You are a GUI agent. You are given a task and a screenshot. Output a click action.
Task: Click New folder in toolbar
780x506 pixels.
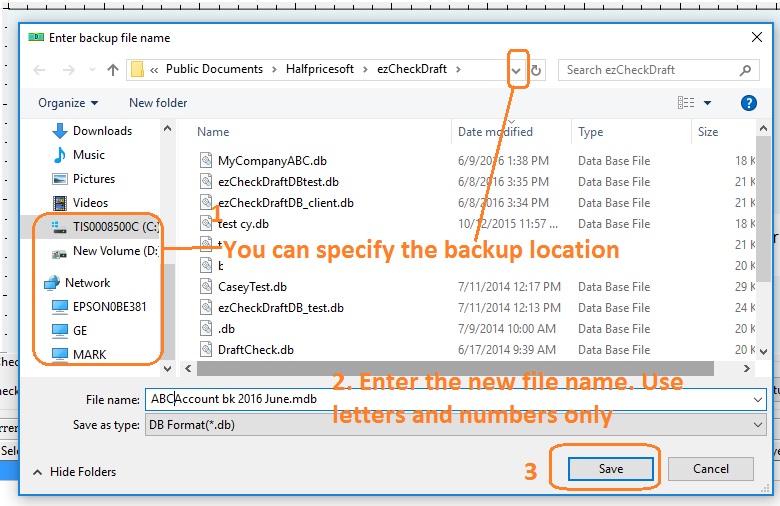[x=158, y=103]
